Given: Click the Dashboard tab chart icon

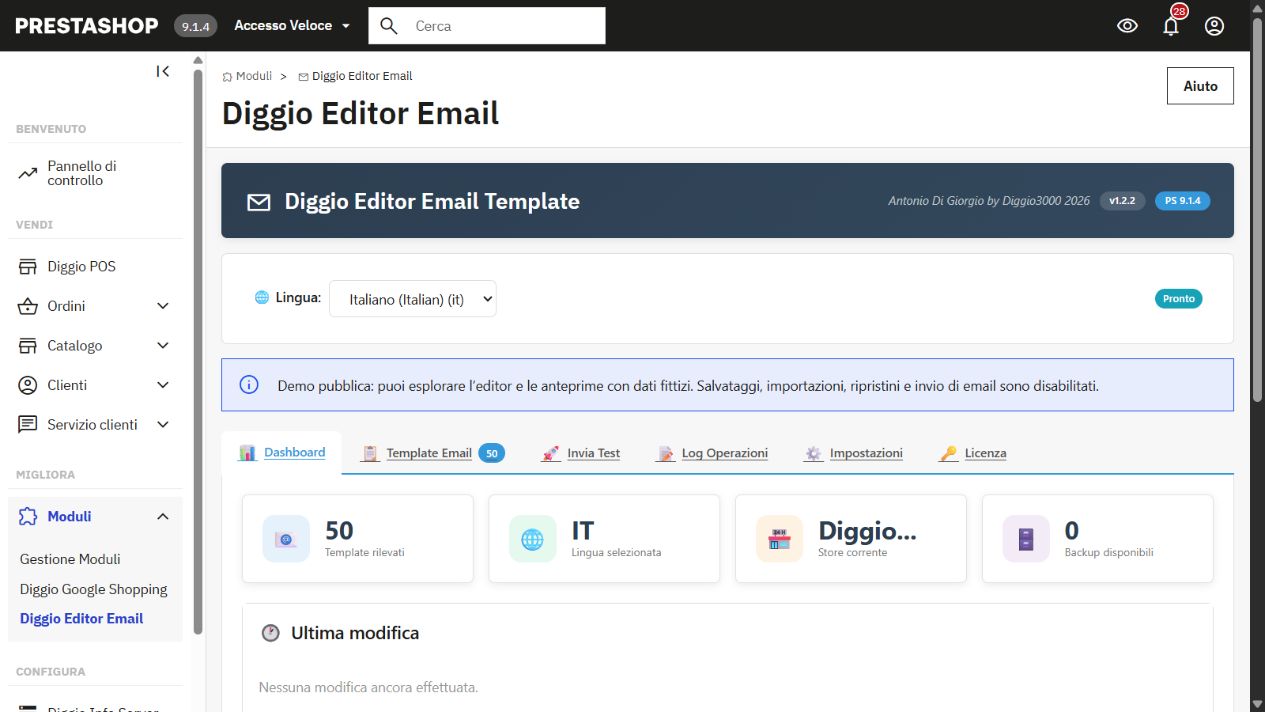Looking at the screenshot, I should pyautogui.click(x=248, y=453).
